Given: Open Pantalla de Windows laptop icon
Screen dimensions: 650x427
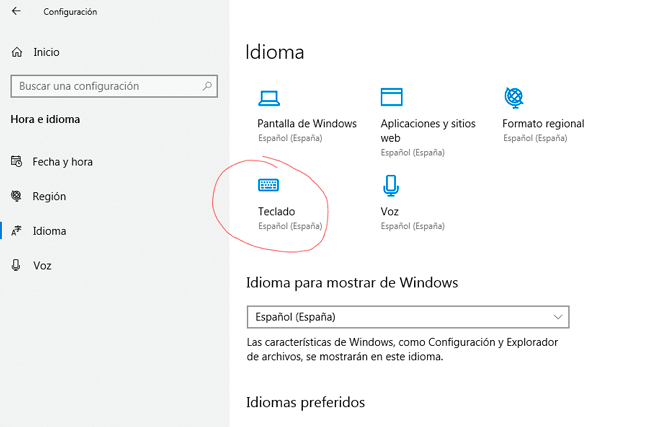Looking at the screenshot, I should (268, 98).
